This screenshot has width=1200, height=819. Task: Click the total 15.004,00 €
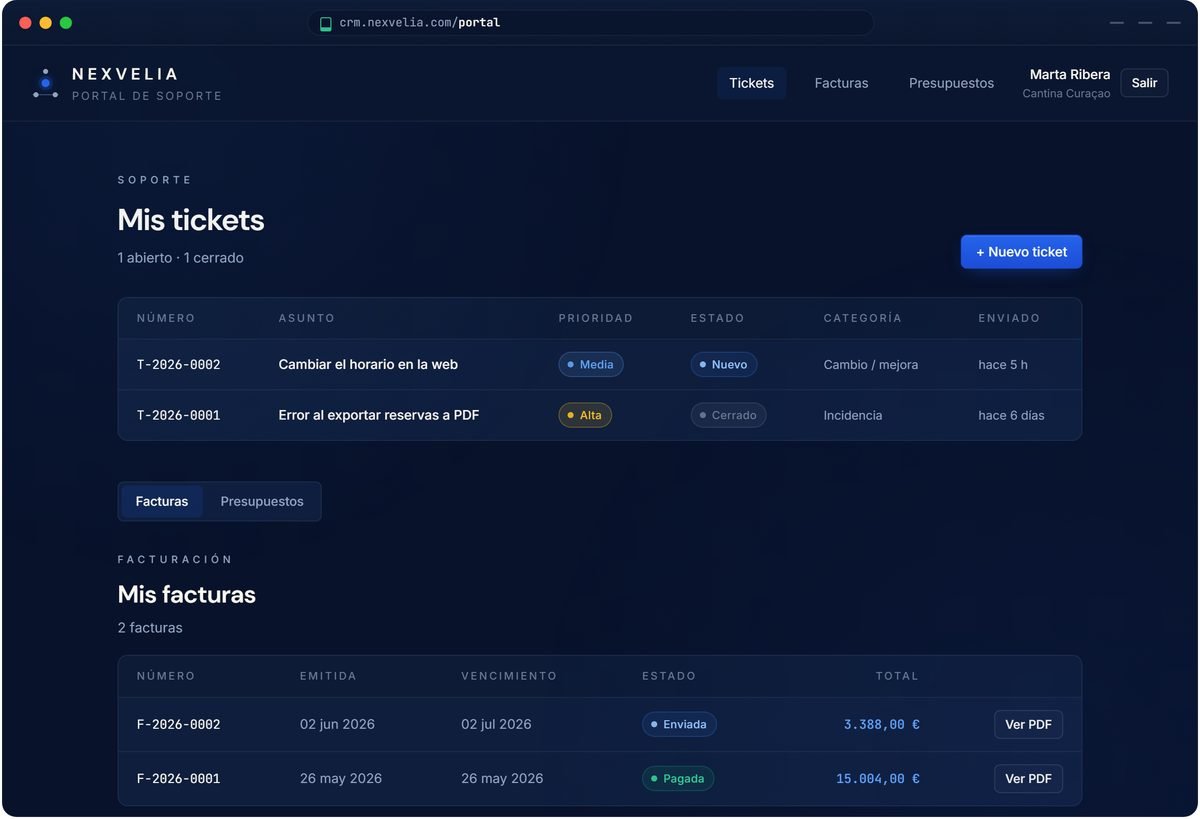pyautogui.click(x=878, y=778)
